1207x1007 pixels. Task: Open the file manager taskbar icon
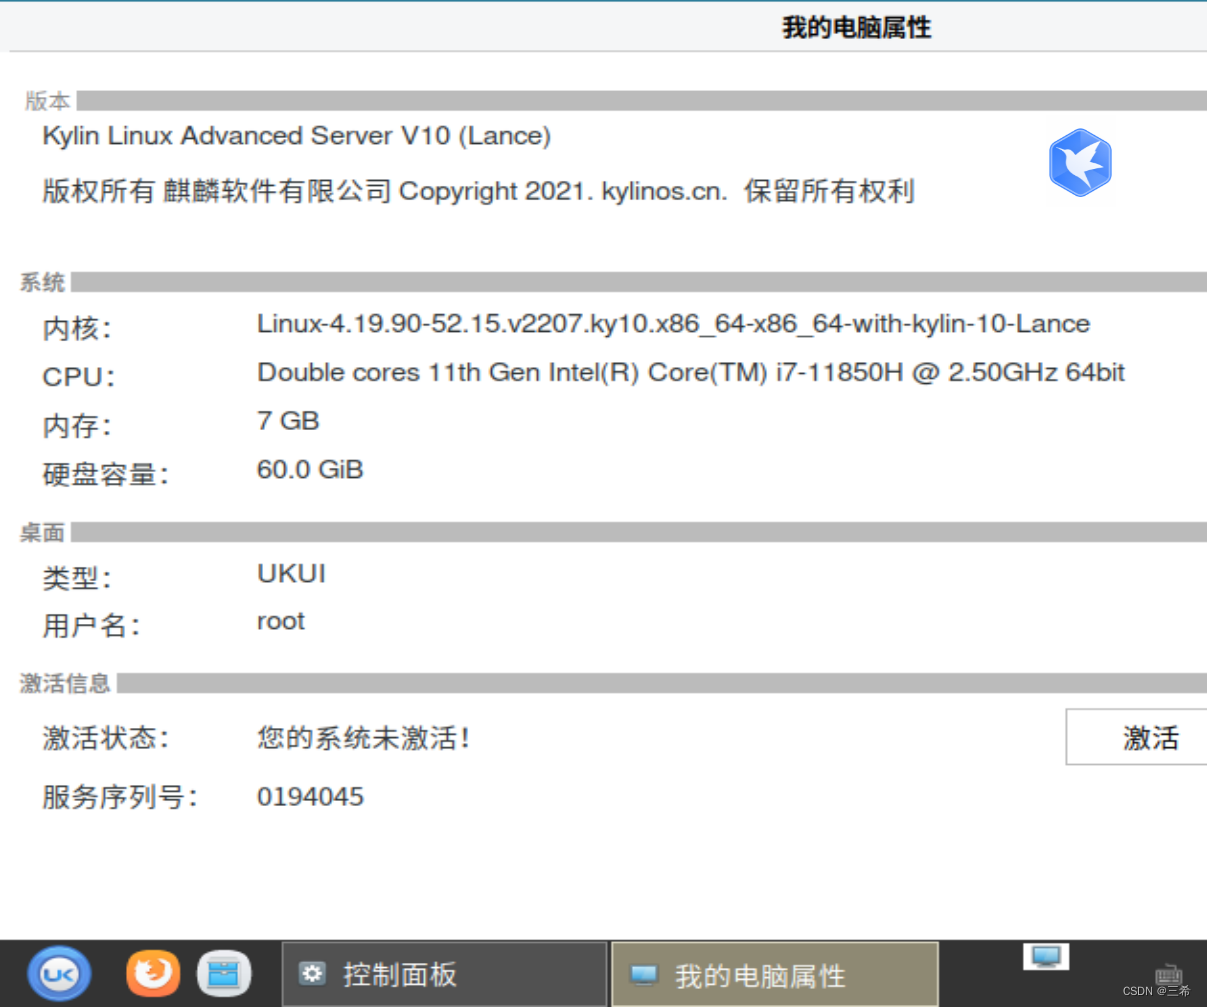(x=223, y=973)
